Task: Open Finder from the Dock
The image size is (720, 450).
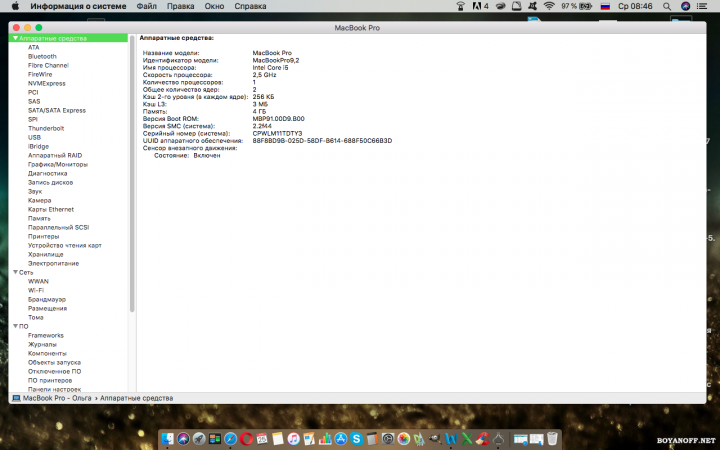Action: point(168,439)
